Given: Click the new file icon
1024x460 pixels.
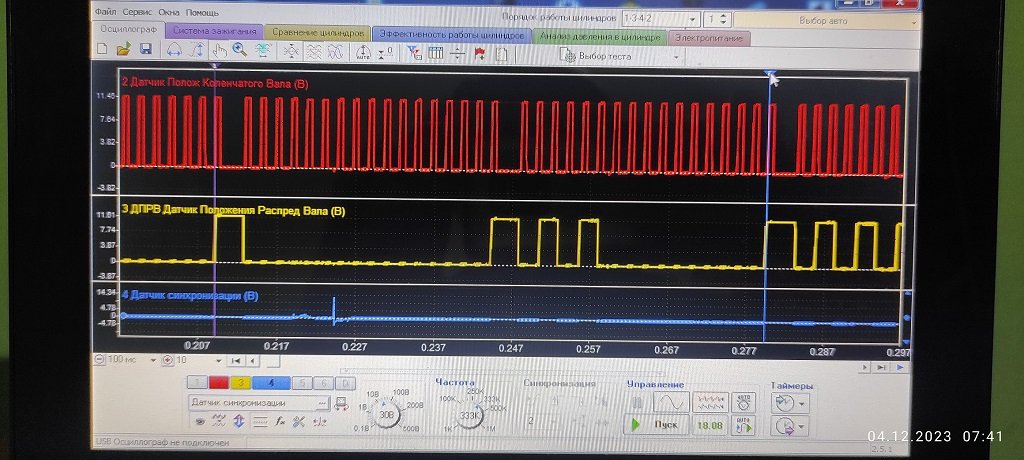Looking at the screenshot, I should point(102,50).
